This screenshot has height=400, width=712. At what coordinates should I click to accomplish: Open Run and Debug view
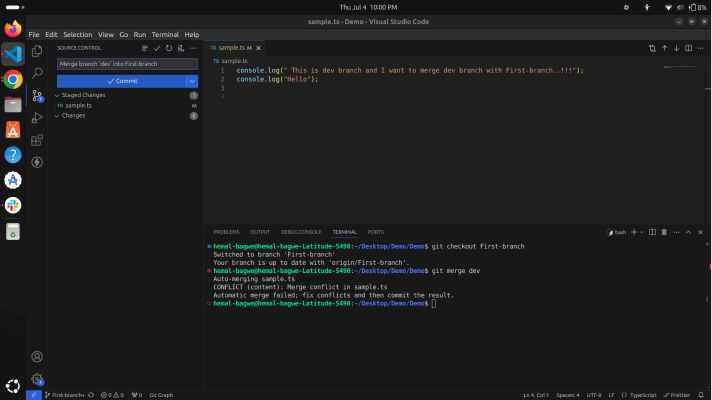click(37, 118)
